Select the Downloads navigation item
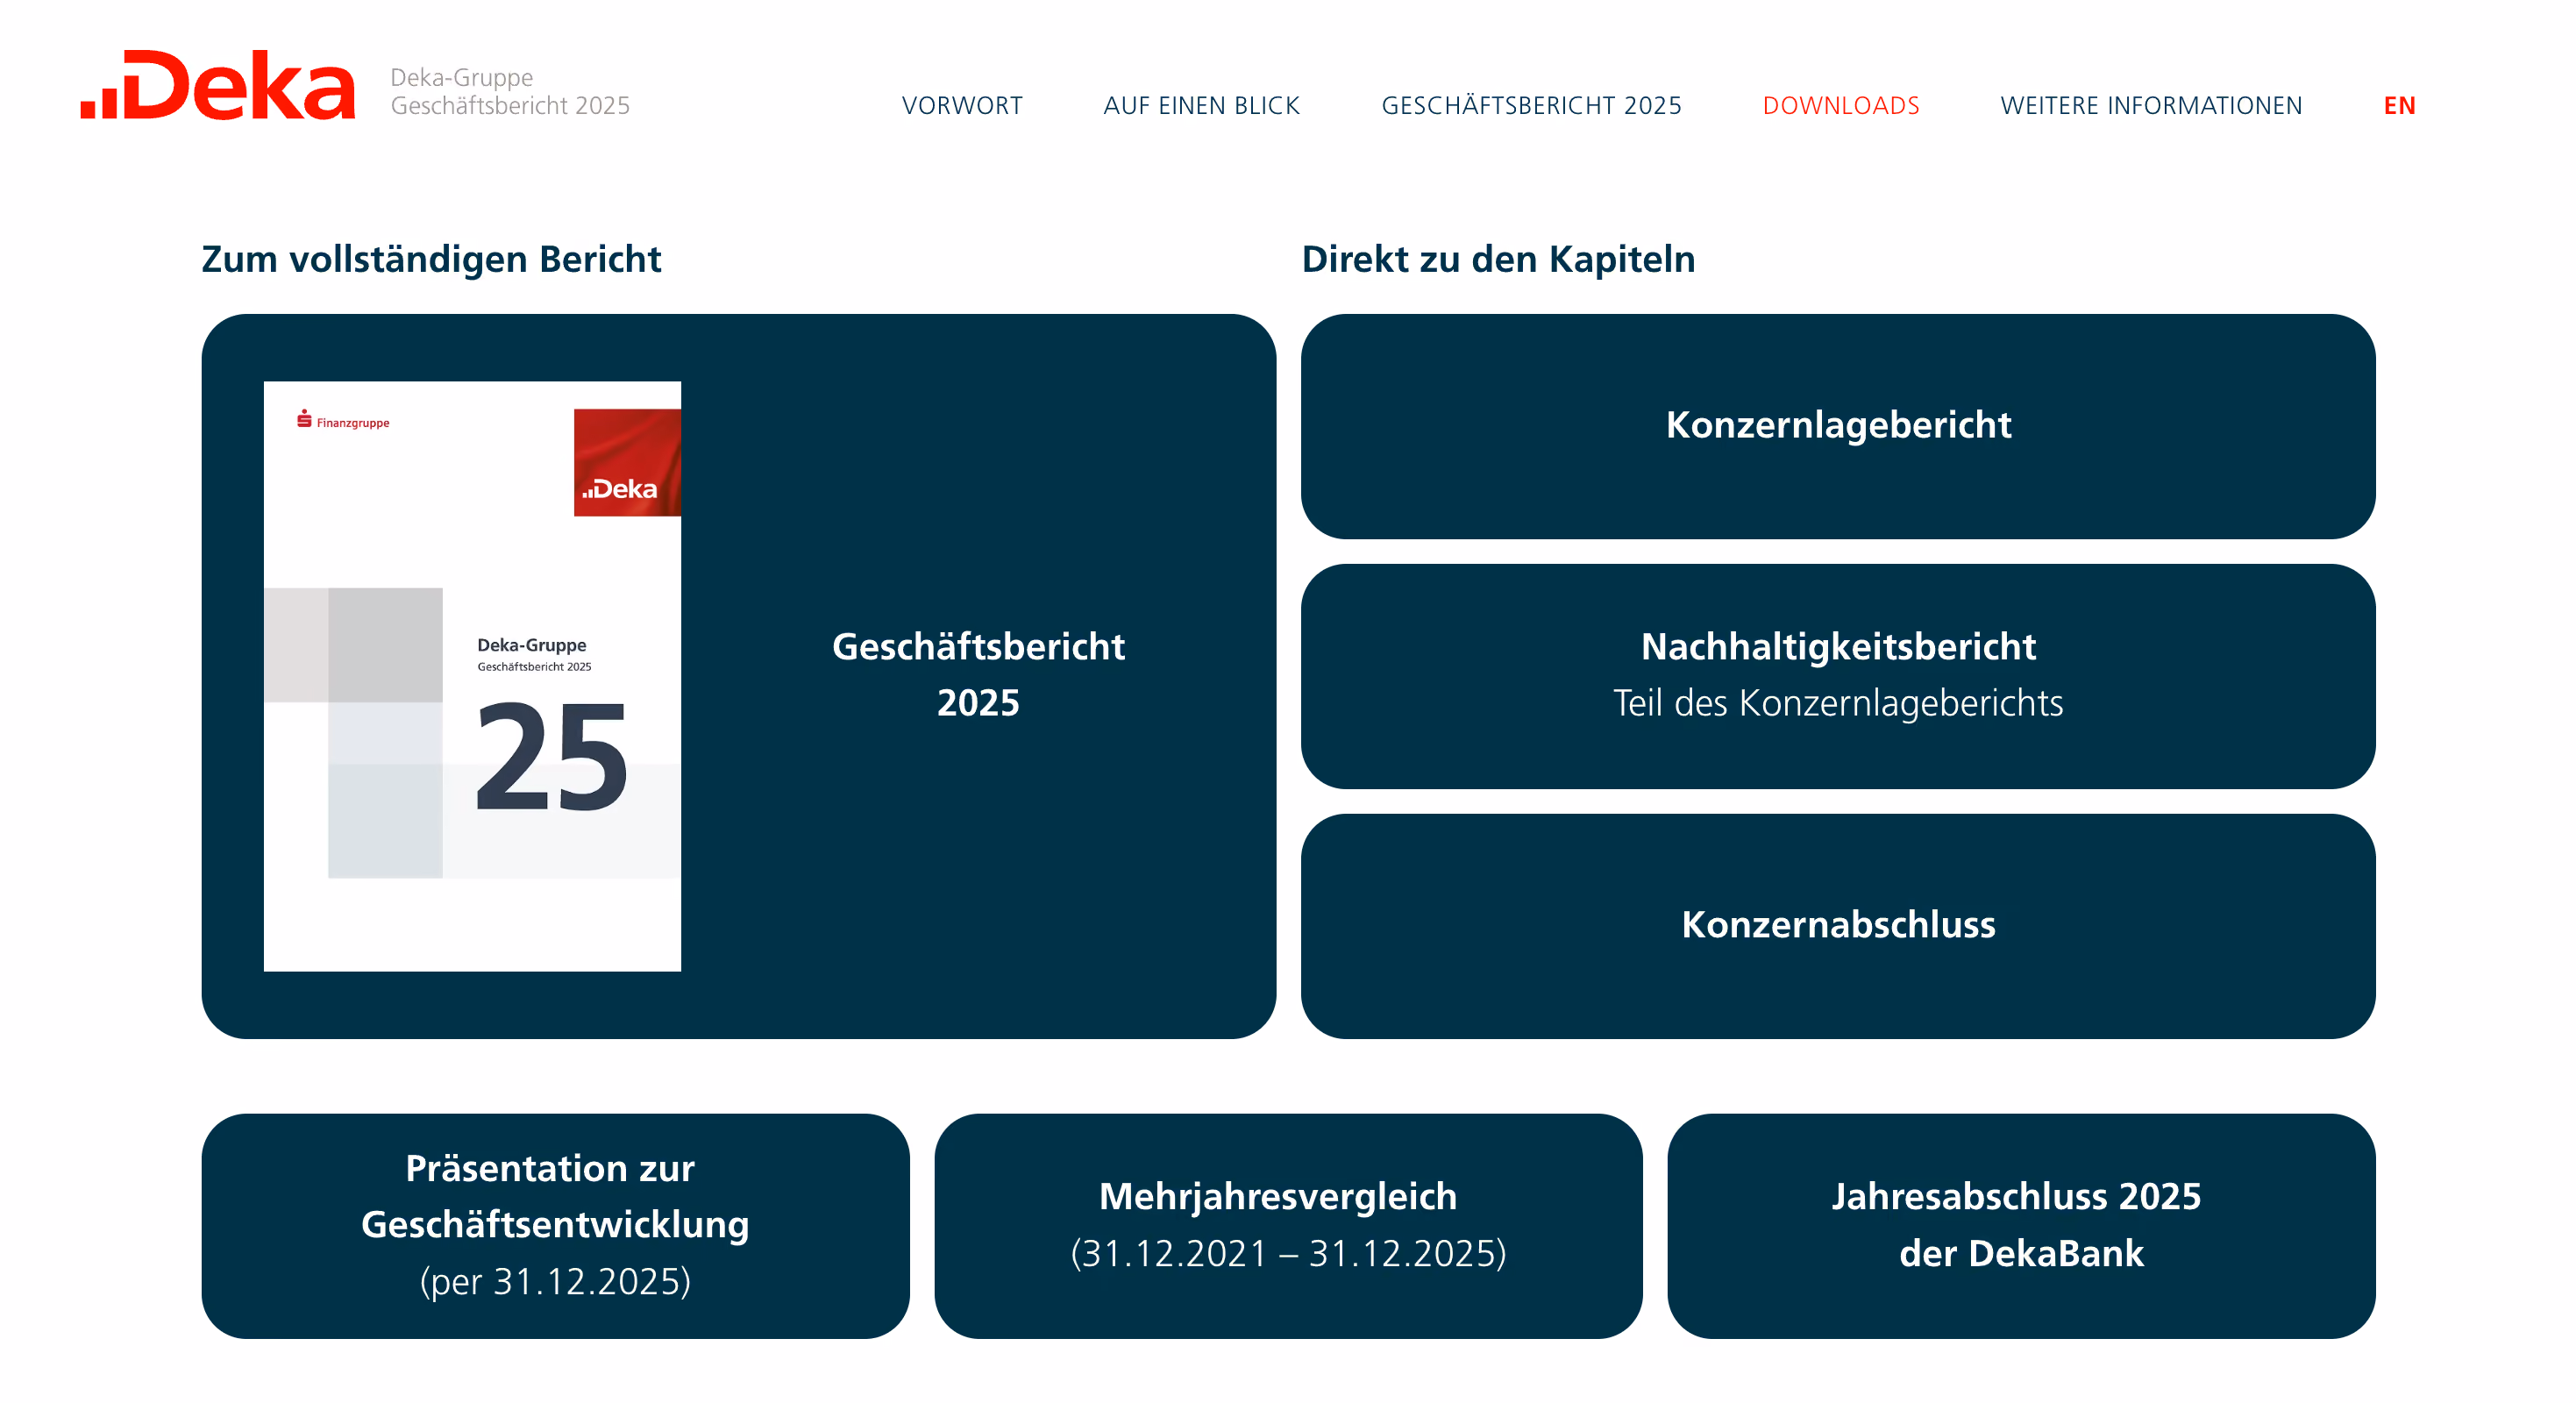Image resolution: width=2576 pixels, height=1403 pixels. click(x=1841, y=106)
